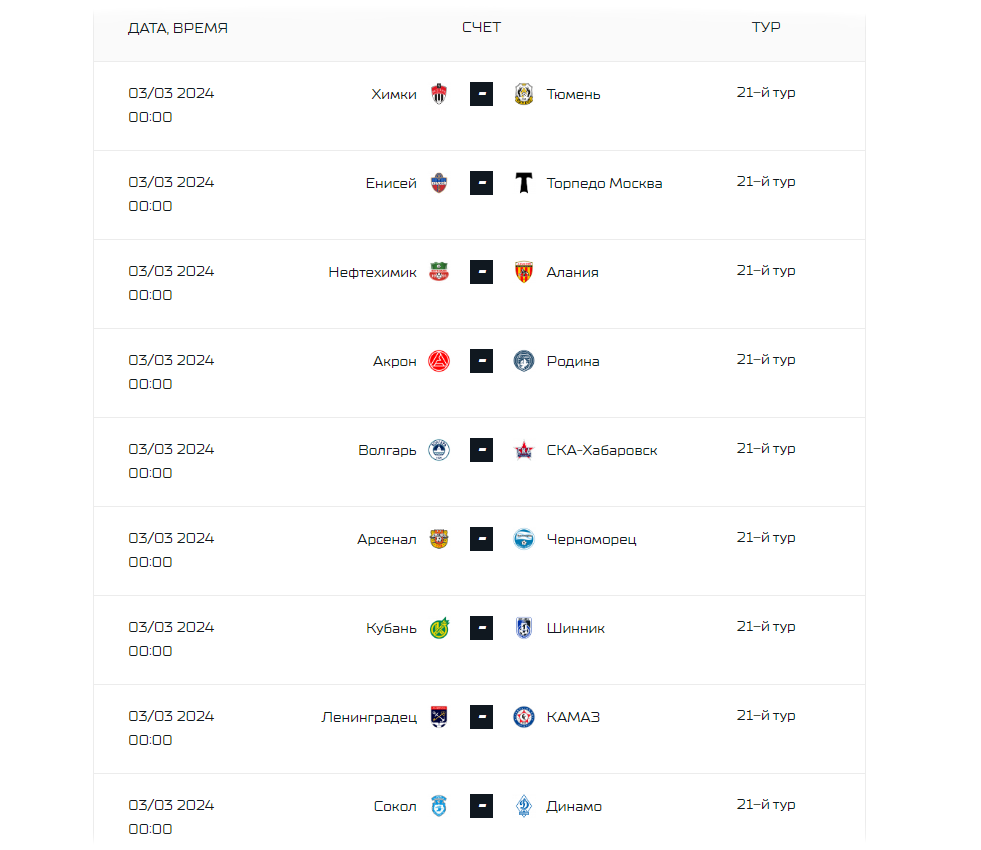Click the СКА-Хабаровск star logo

[524, 450]
